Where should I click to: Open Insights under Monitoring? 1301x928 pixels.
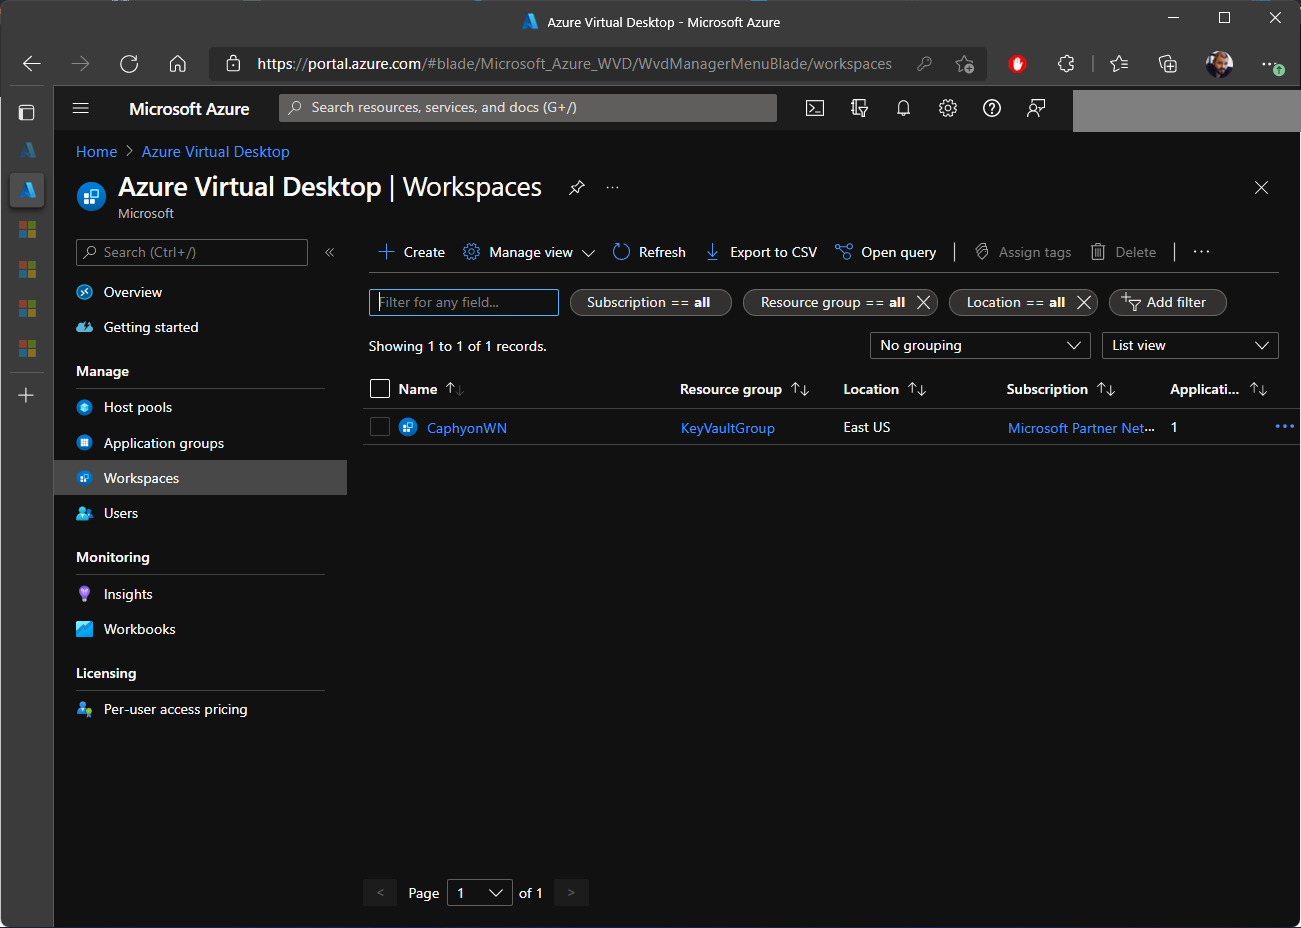128,594
